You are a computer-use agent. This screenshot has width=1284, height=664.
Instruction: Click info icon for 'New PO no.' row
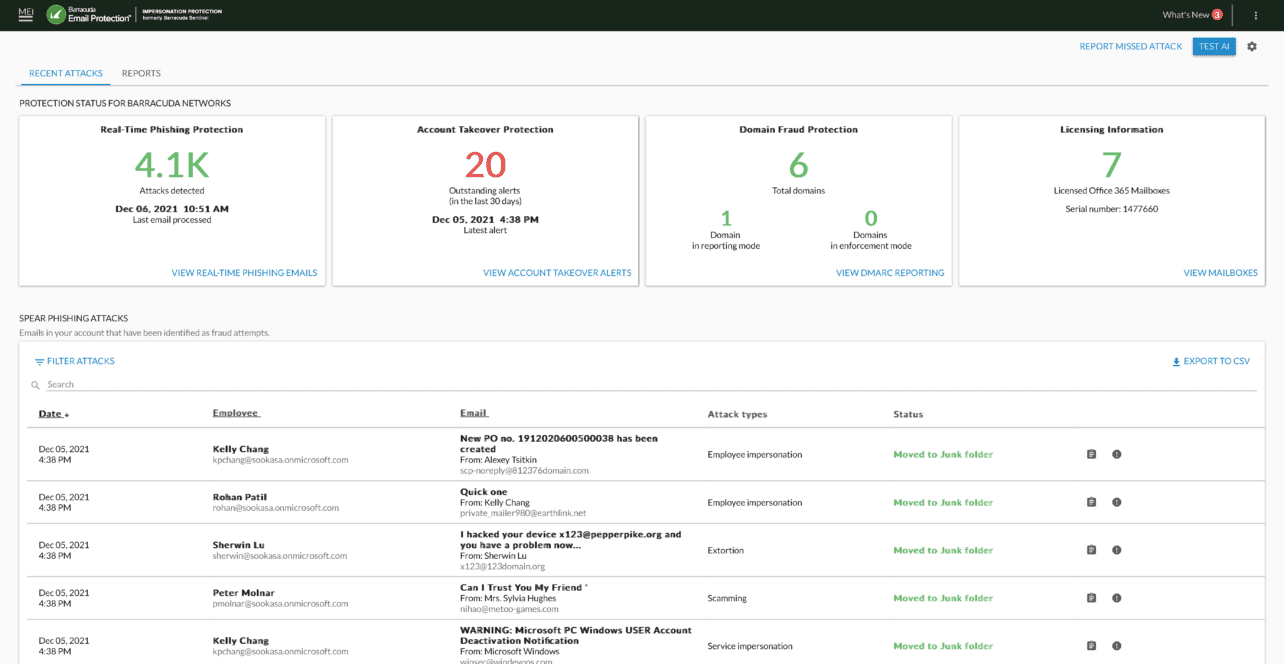click(1117, 455)
